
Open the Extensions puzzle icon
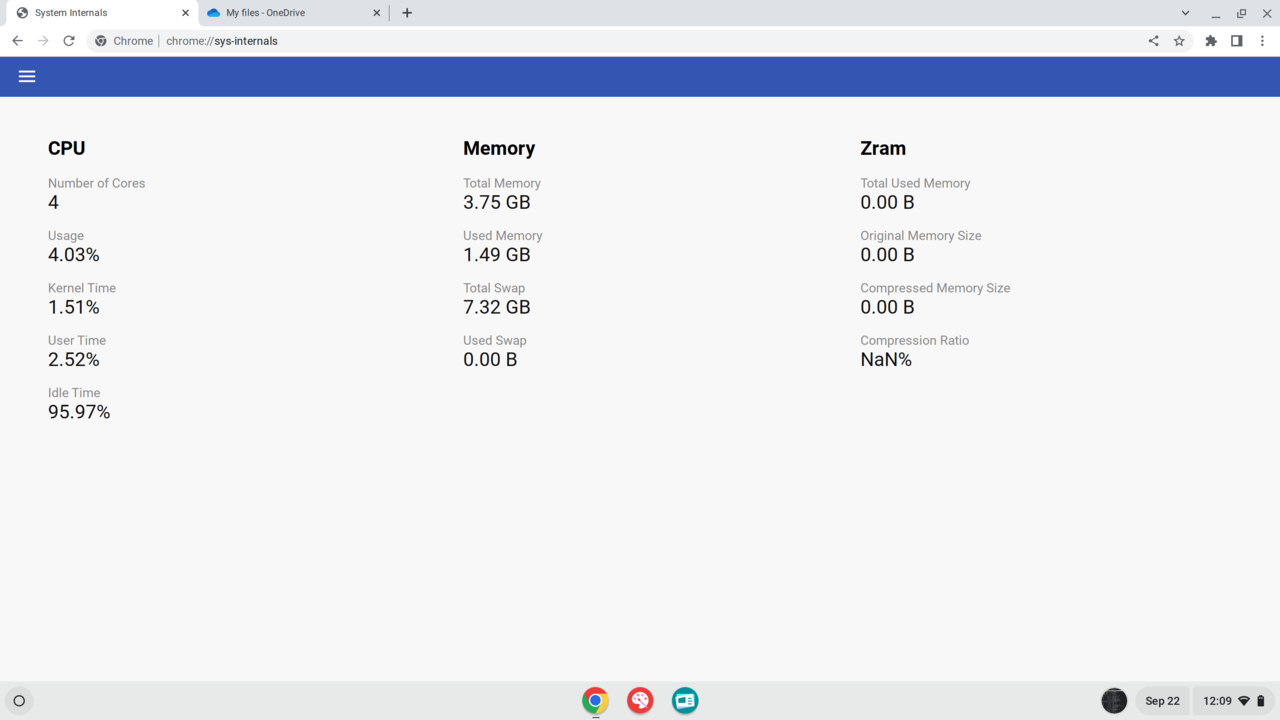coord(1211,41)
